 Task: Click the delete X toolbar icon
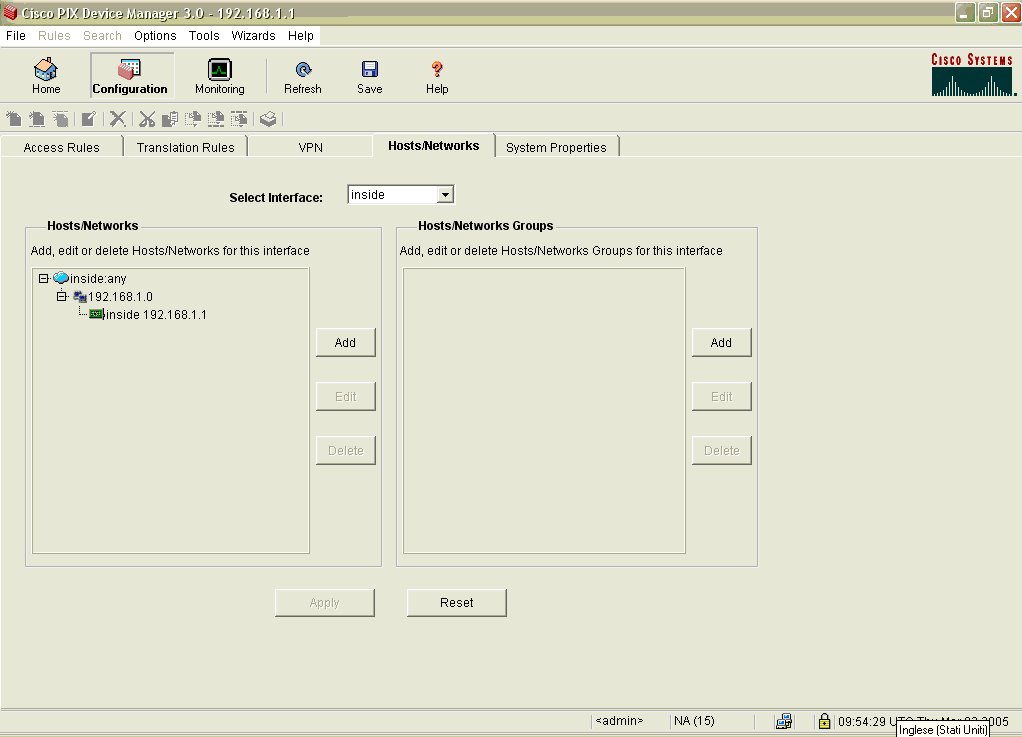point(117,119)
